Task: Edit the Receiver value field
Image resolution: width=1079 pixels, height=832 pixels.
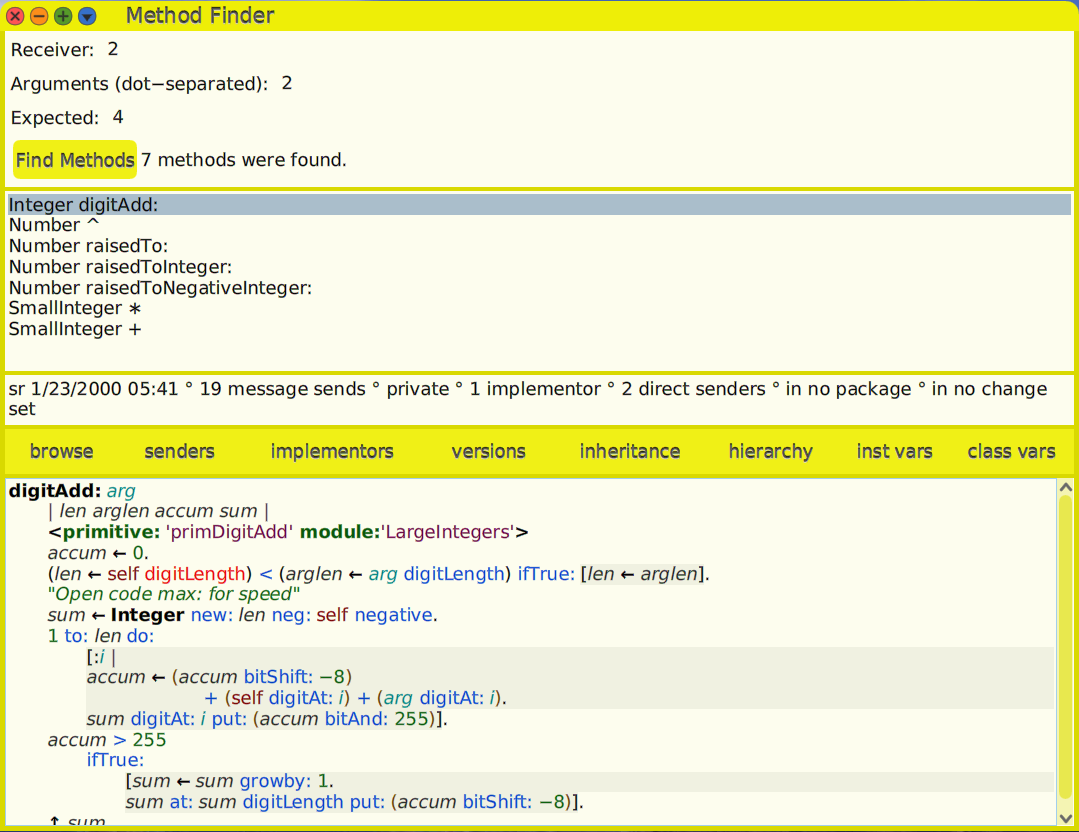Action: click(112, 49)
